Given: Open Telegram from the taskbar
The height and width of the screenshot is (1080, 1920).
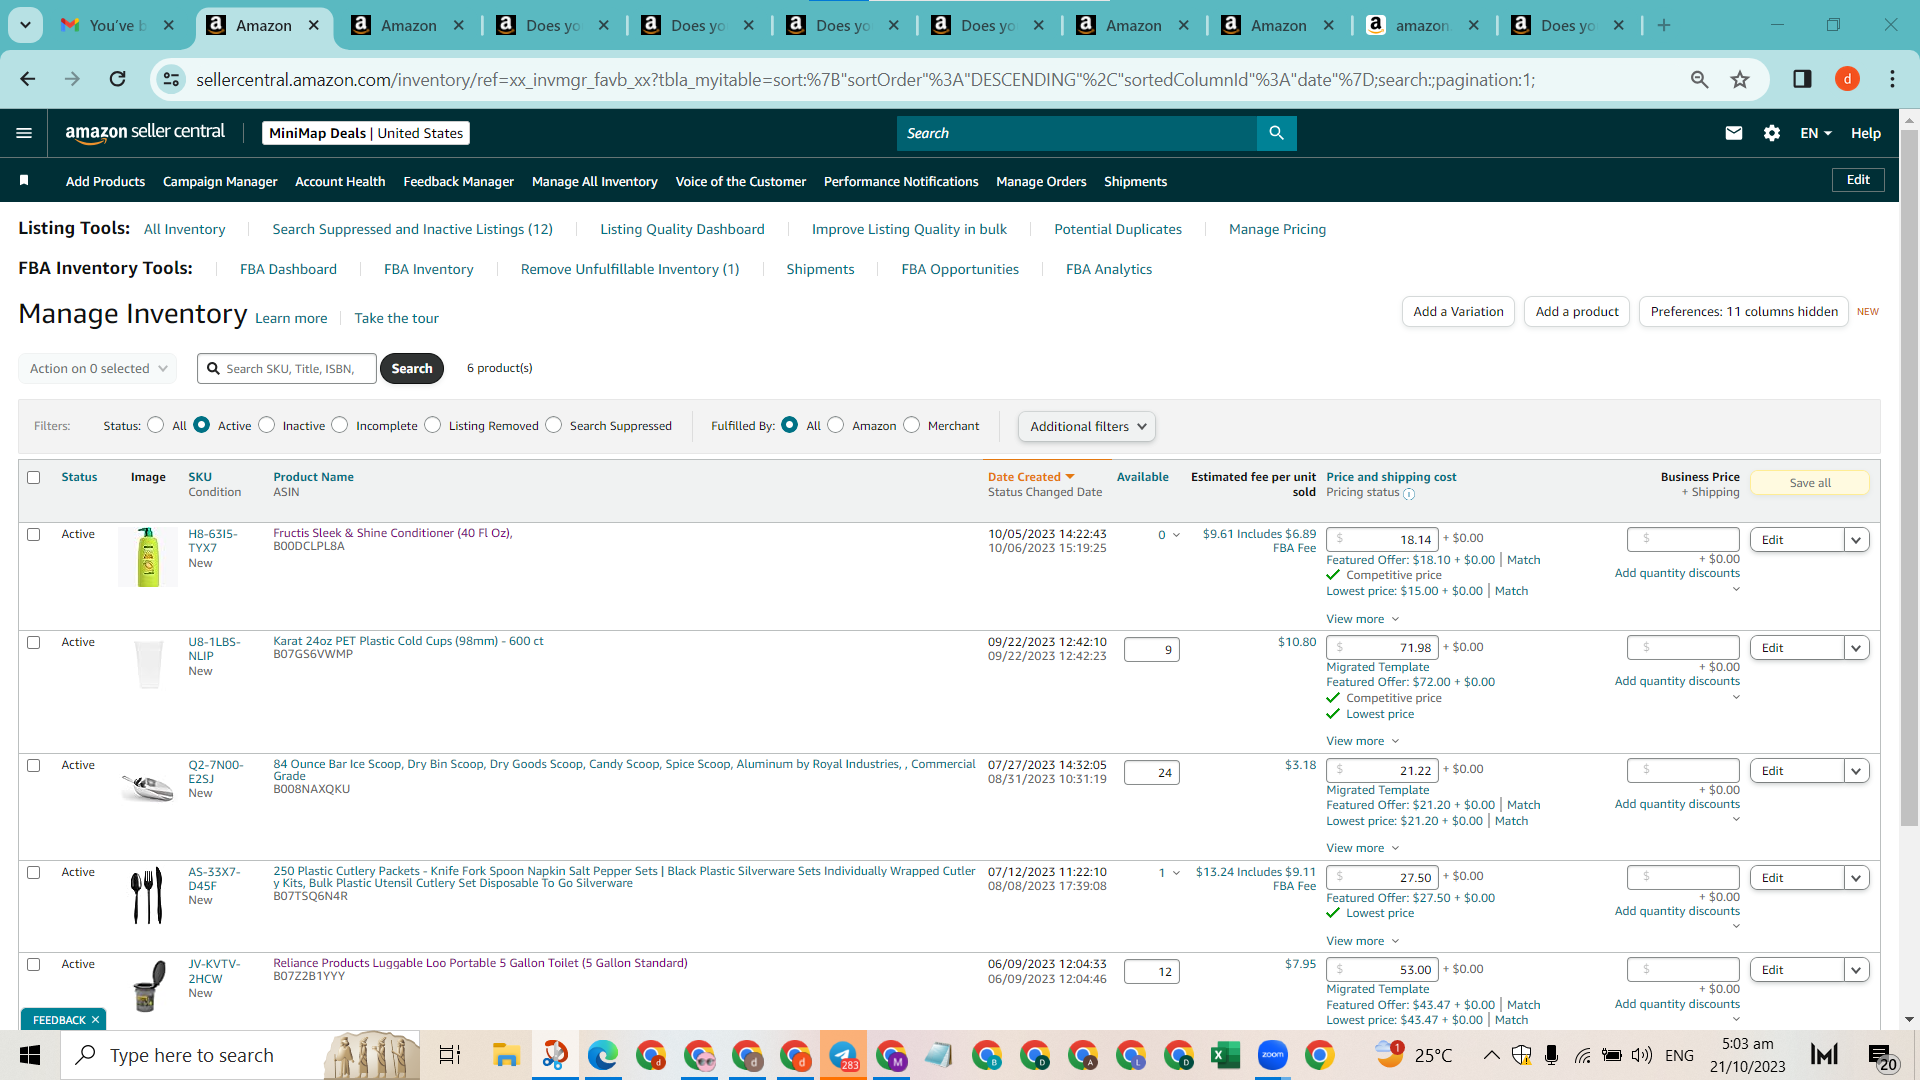Looking at the screenshot, I should coord(843,1055).
